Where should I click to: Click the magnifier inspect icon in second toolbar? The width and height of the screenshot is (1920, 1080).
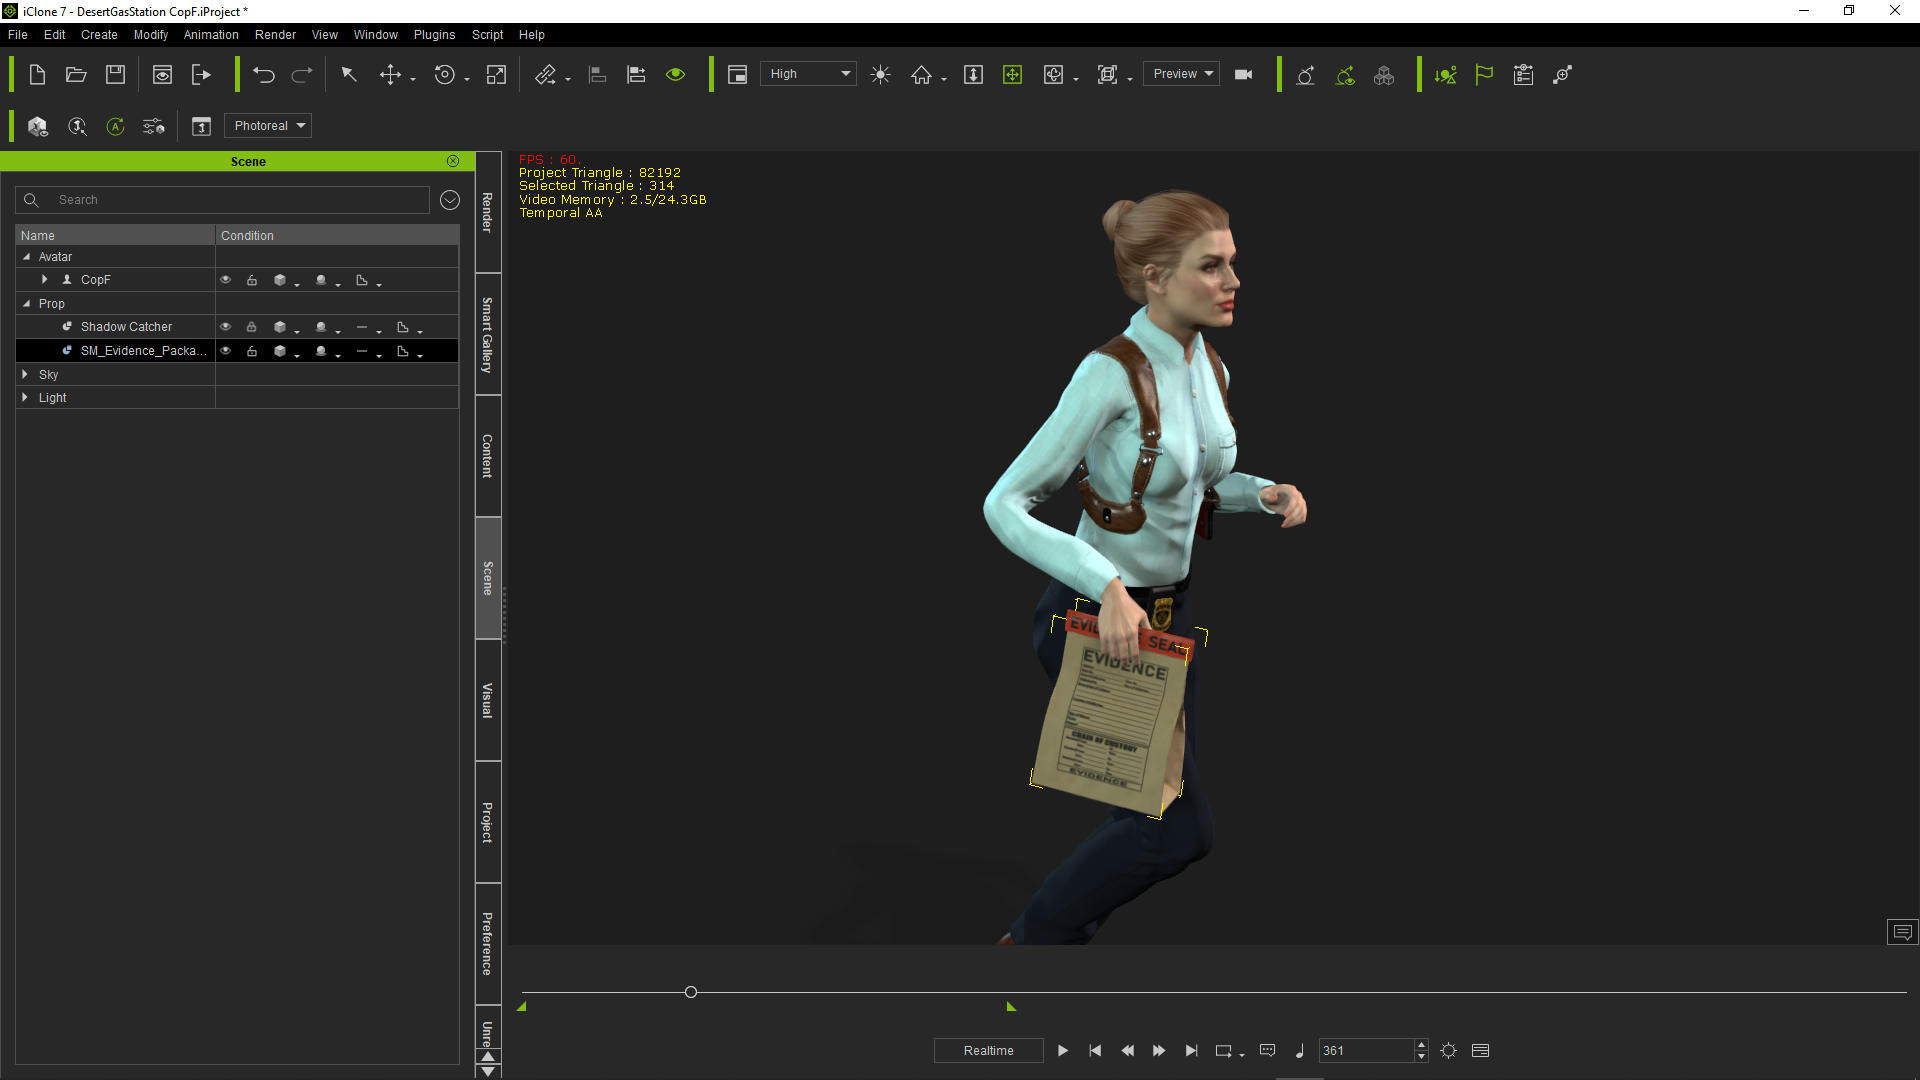point(77,126)
